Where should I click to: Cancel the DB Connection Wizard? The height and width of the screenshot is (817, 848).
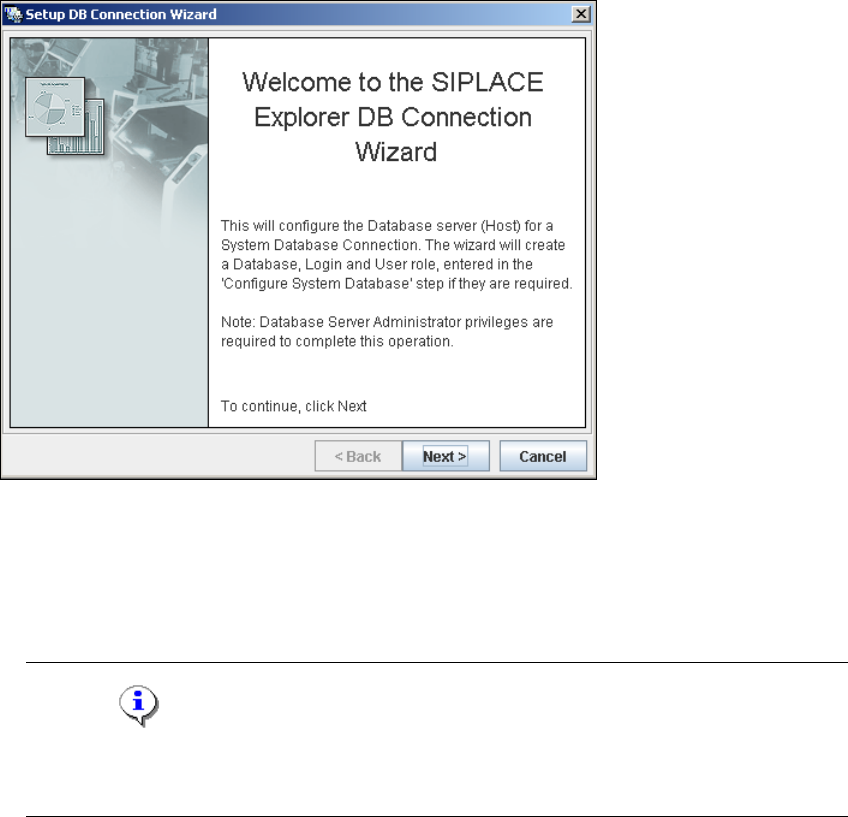click(543, 456)
